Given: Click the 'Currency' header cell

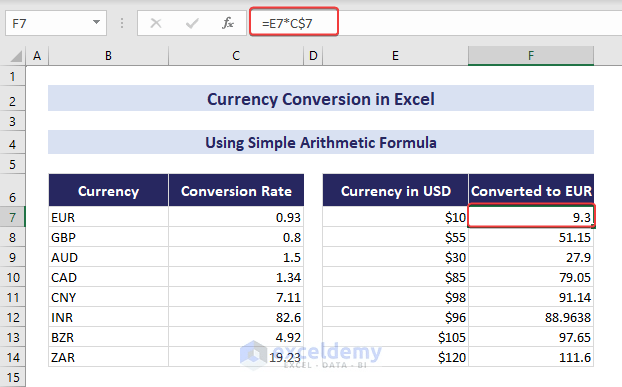Looking at the screenshot, I should point(108,190).
